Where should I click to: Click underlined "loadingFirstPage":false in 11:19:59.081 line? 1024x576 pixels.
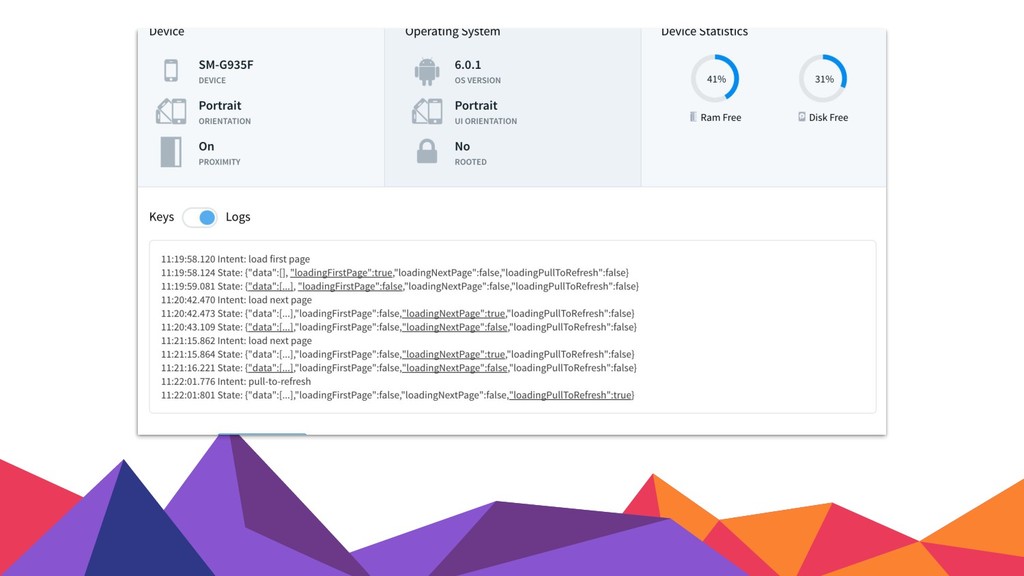click(x=350, y=286)
